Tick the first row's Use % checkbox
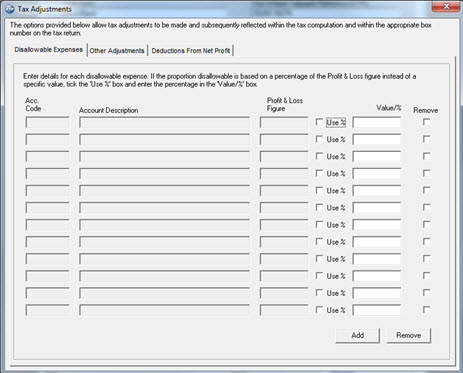 point(319,122)
